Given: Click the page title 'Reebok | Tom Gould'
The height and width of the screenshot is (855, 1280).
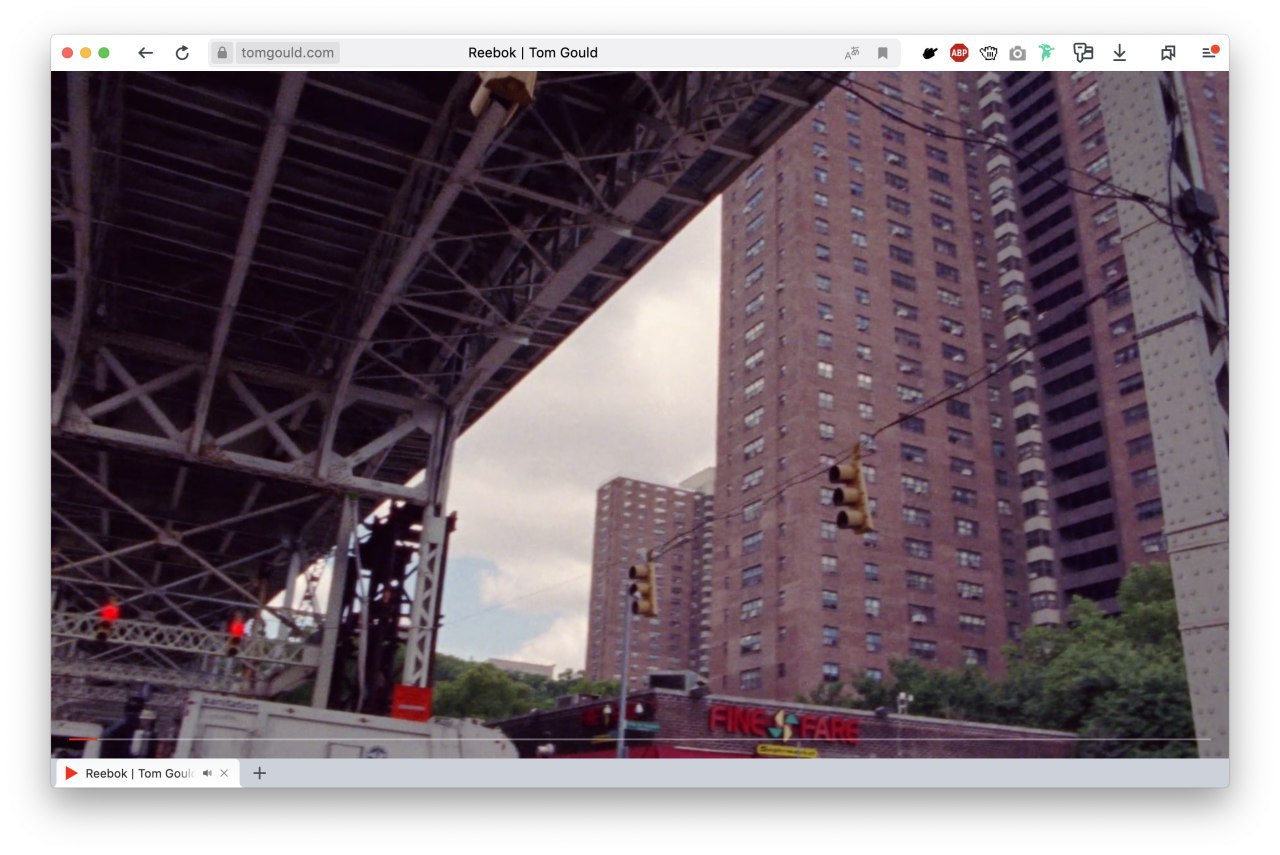Looking at the screenshot, I should coord(533,53).
